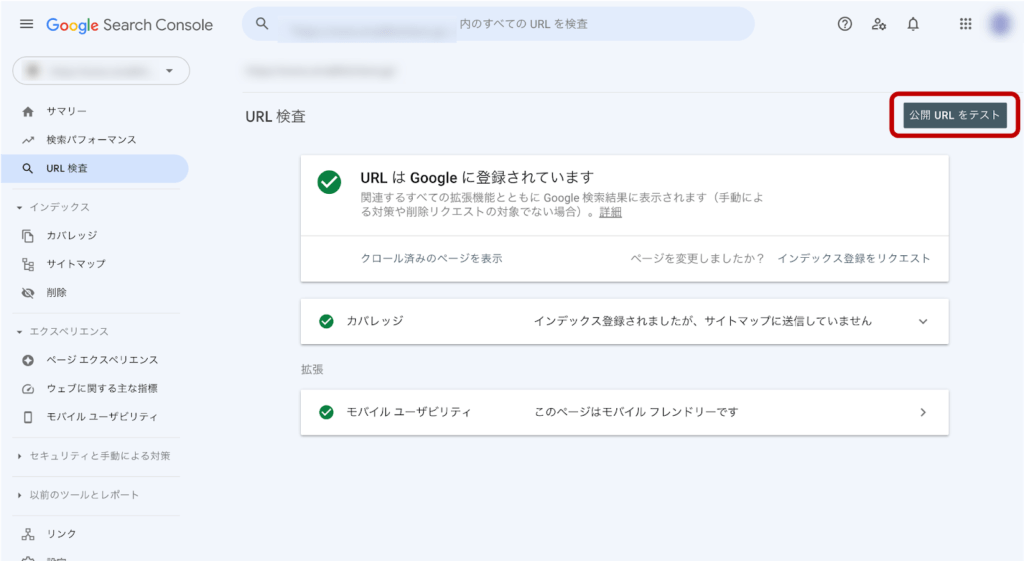Click the 検索パフォーマンス trend icon
Viewport: 1024px width, 561px height.
point(28,140)
